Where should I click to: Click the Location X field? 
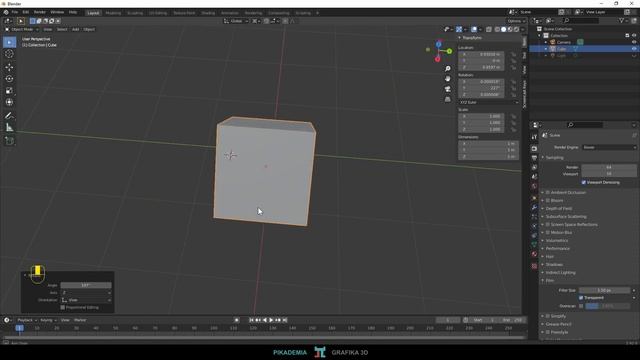coord(482,54)
